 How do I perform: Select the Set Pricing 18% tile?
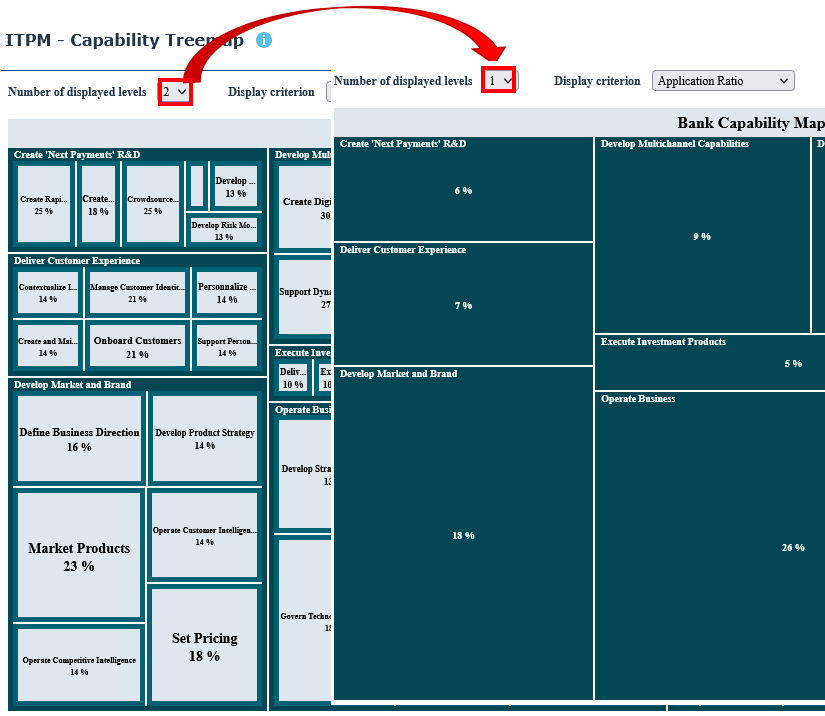[x=204, y=645]
